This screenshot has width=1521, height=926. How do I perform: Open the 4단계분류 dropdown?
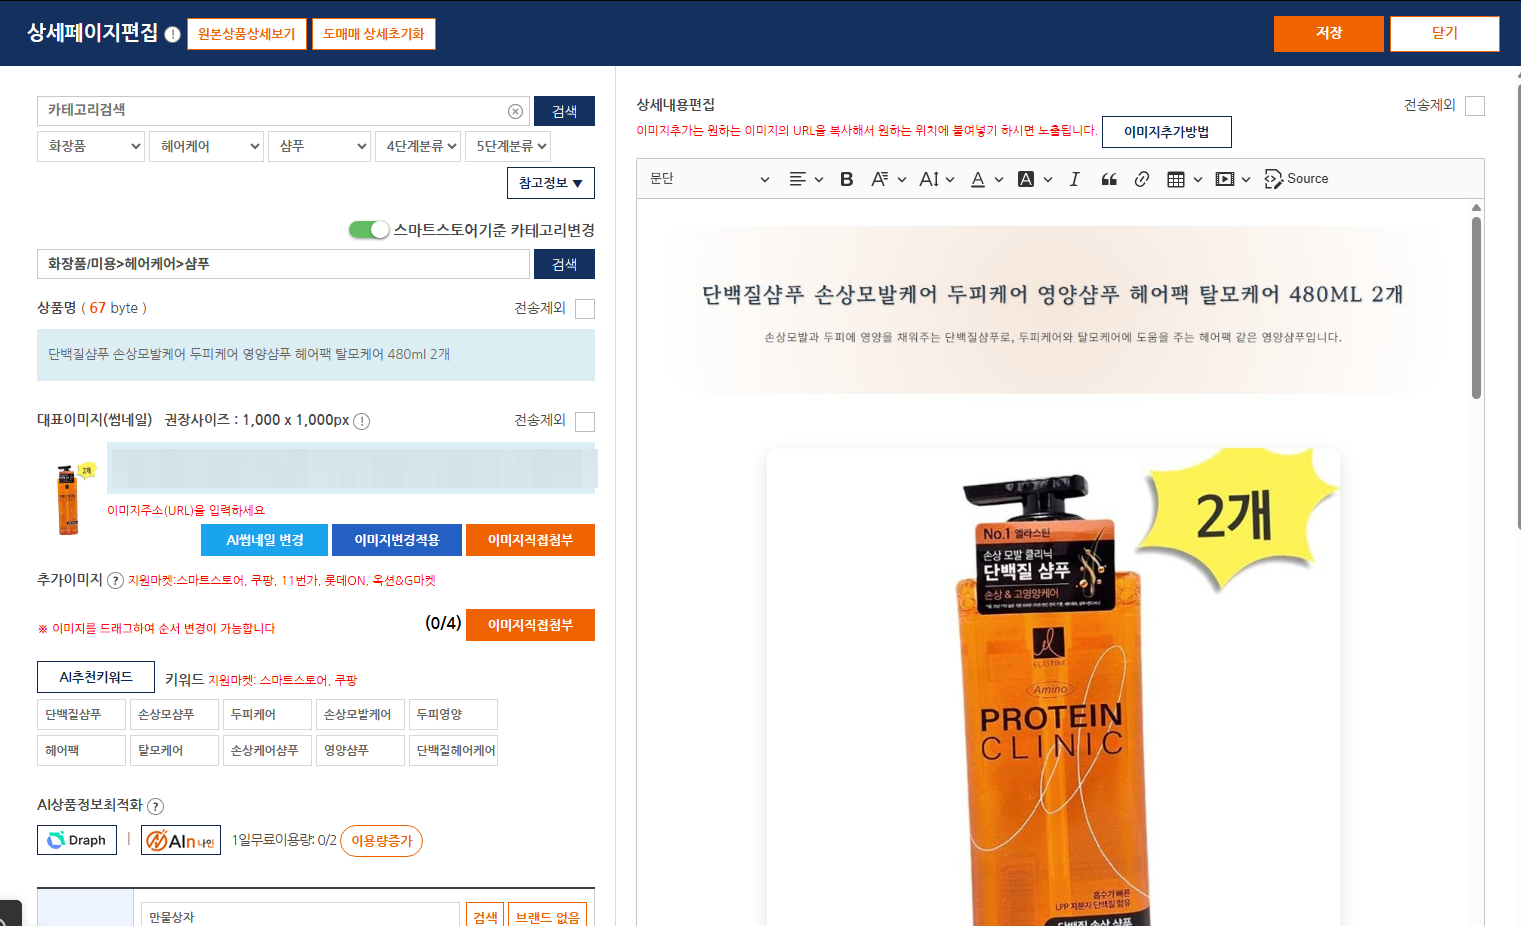418,146
